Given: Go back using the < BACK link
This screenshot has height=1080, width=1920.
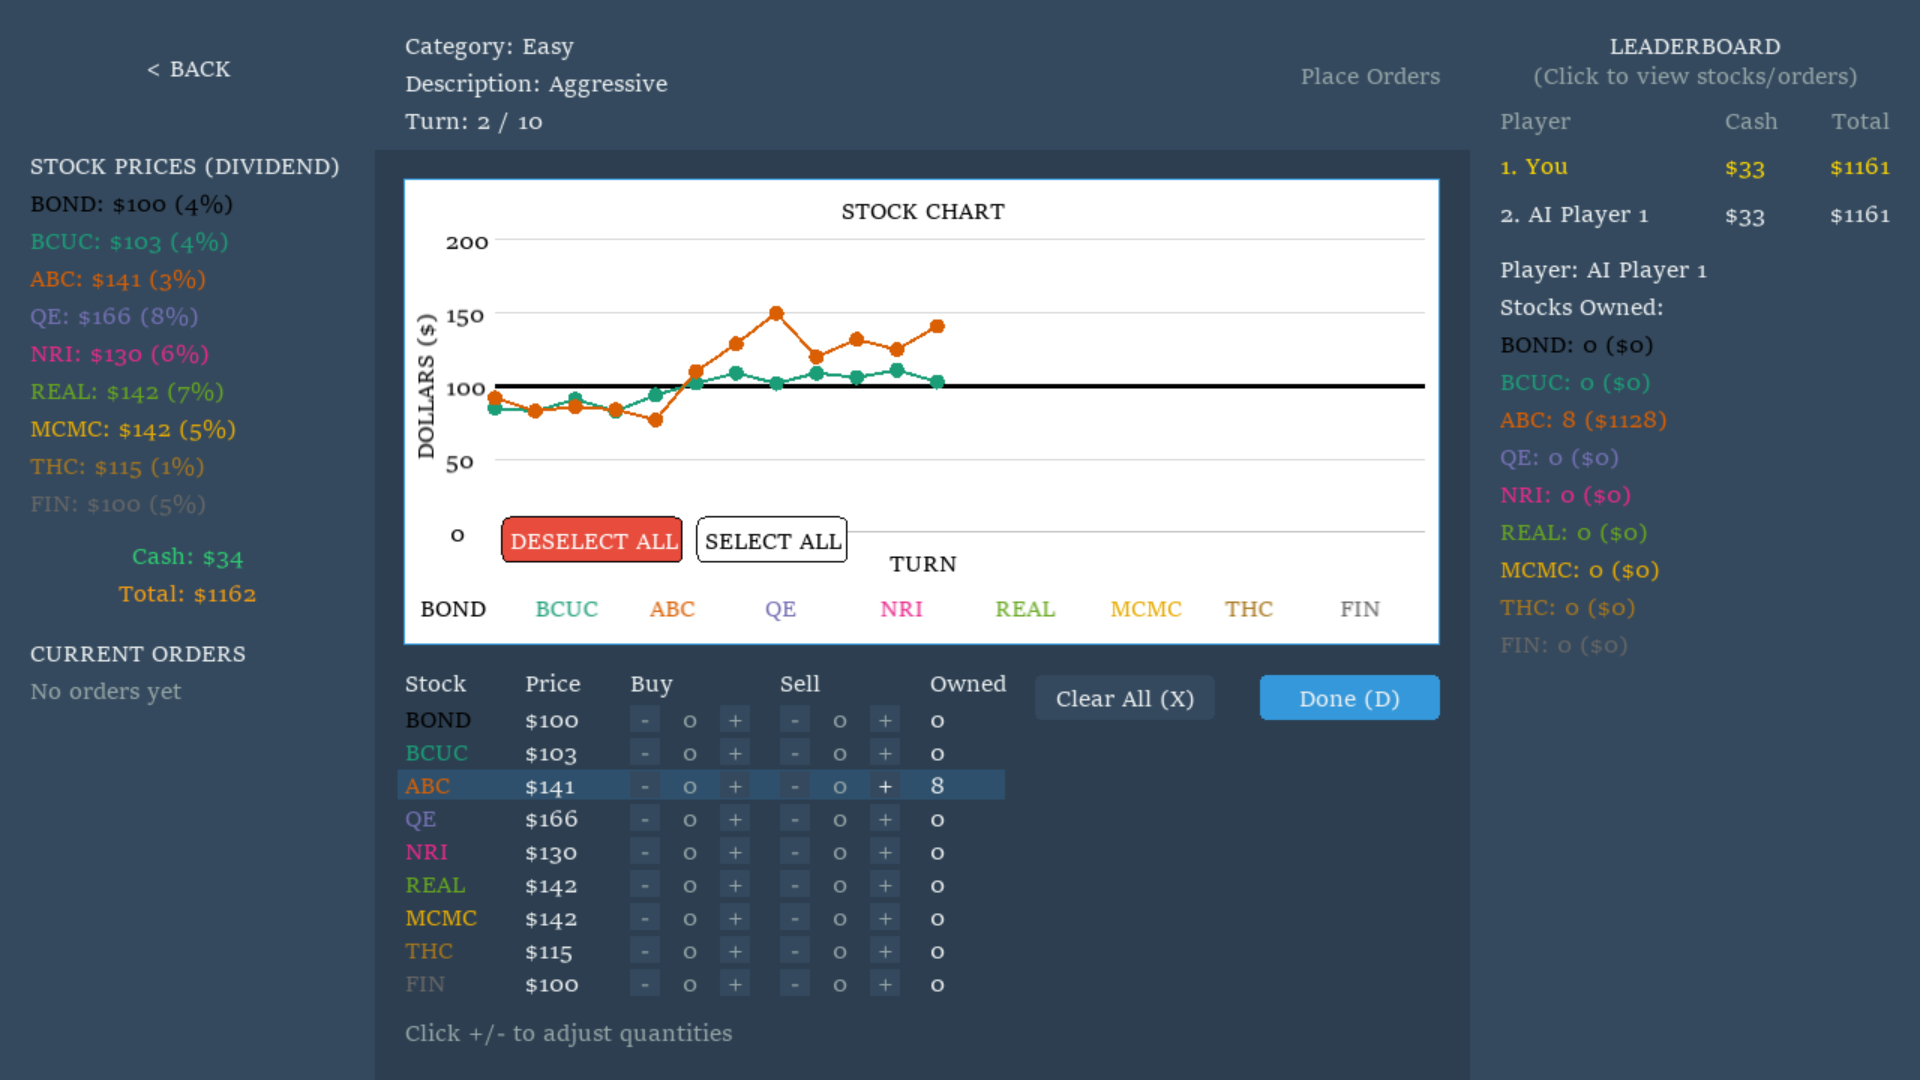Looking at the screenshot, I should pos(189,69).
